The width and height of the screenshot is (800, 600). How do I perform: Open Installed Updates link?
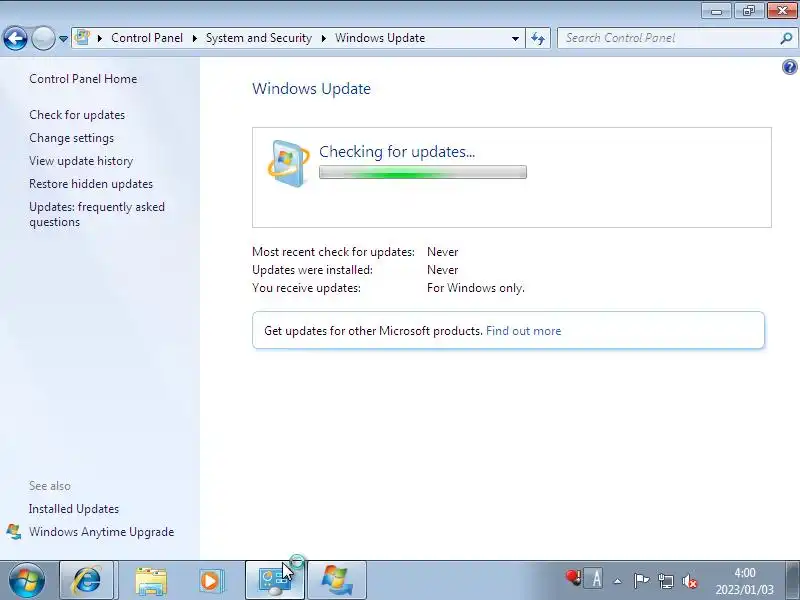pyautogui.click(x=74, y=509)
